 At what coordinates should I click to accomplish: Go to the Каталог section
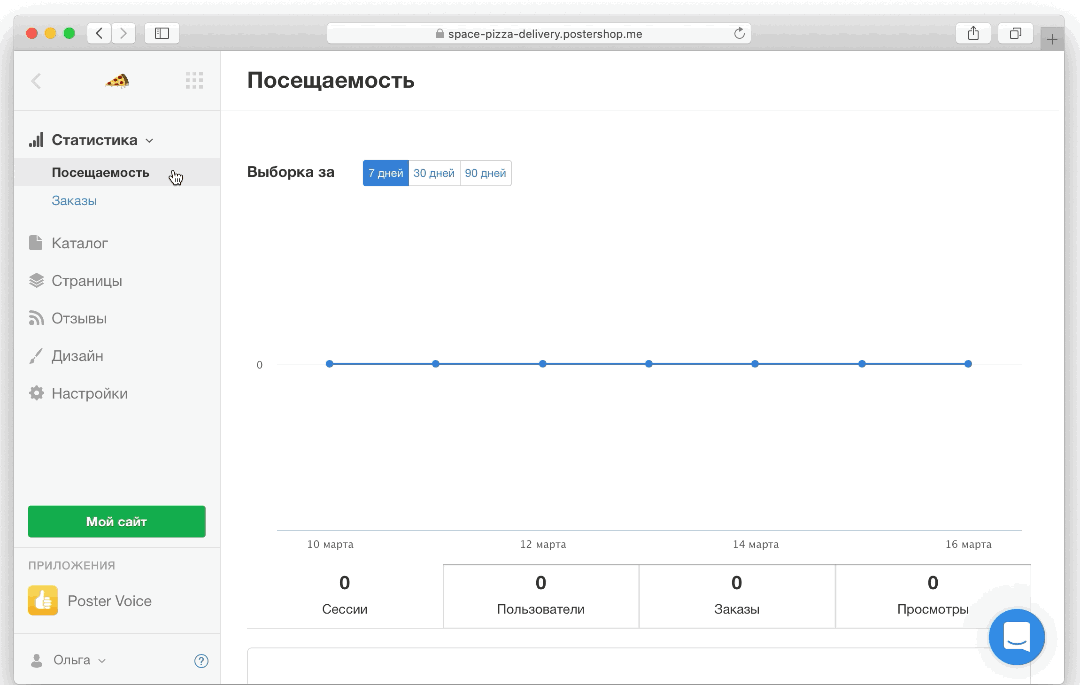[x=79, y=243]
